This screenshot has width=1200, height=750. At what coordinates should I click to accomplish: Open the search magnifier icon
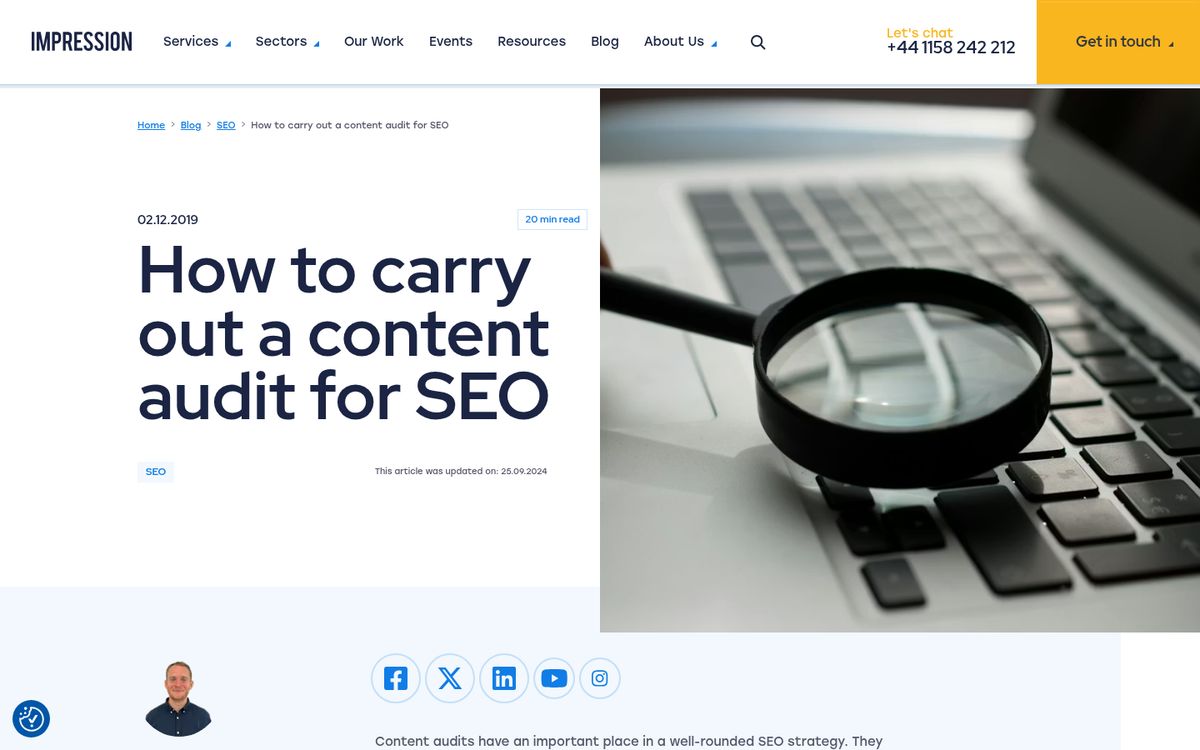(x=758, y=42)
